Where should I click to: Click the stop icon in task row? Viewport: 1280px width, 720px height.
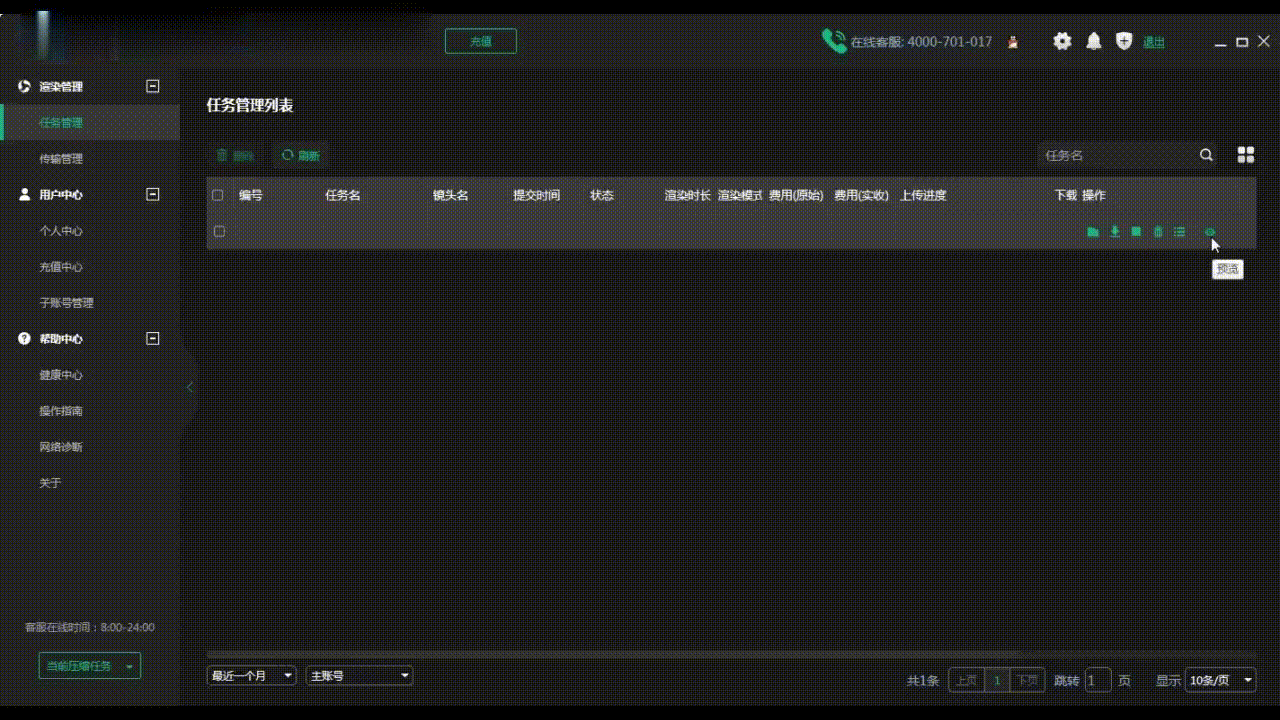click(x=1136, y=232)
